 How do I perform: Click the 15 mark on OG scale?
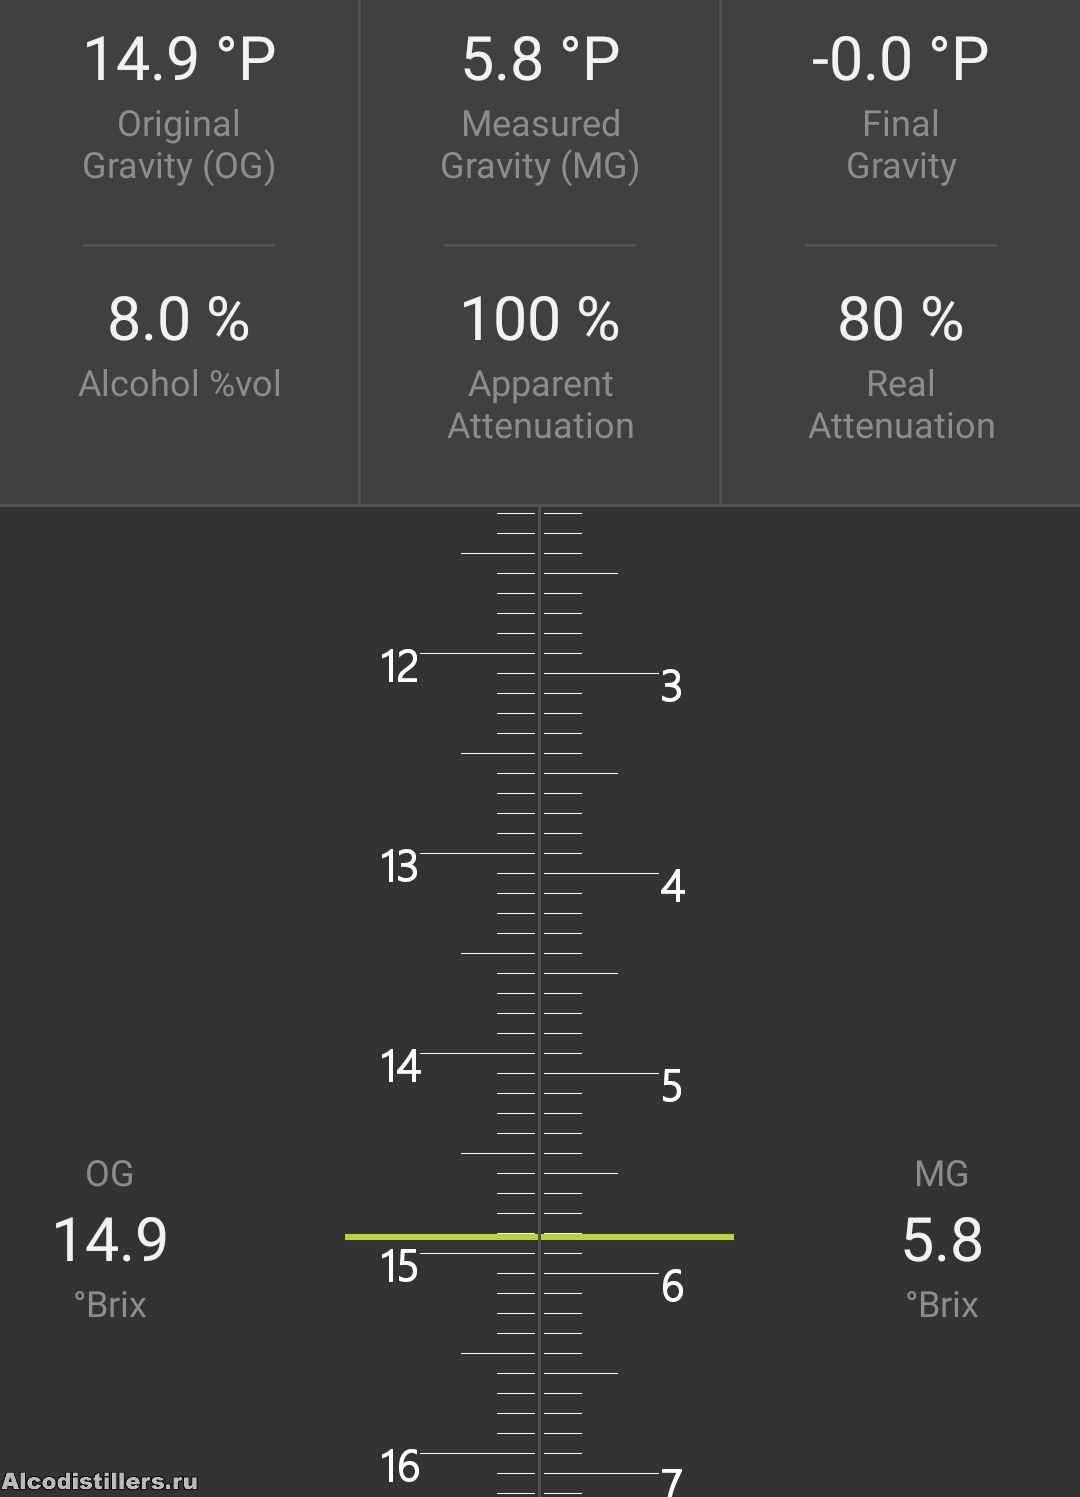pyautogui.click(x=399, y=1266)
